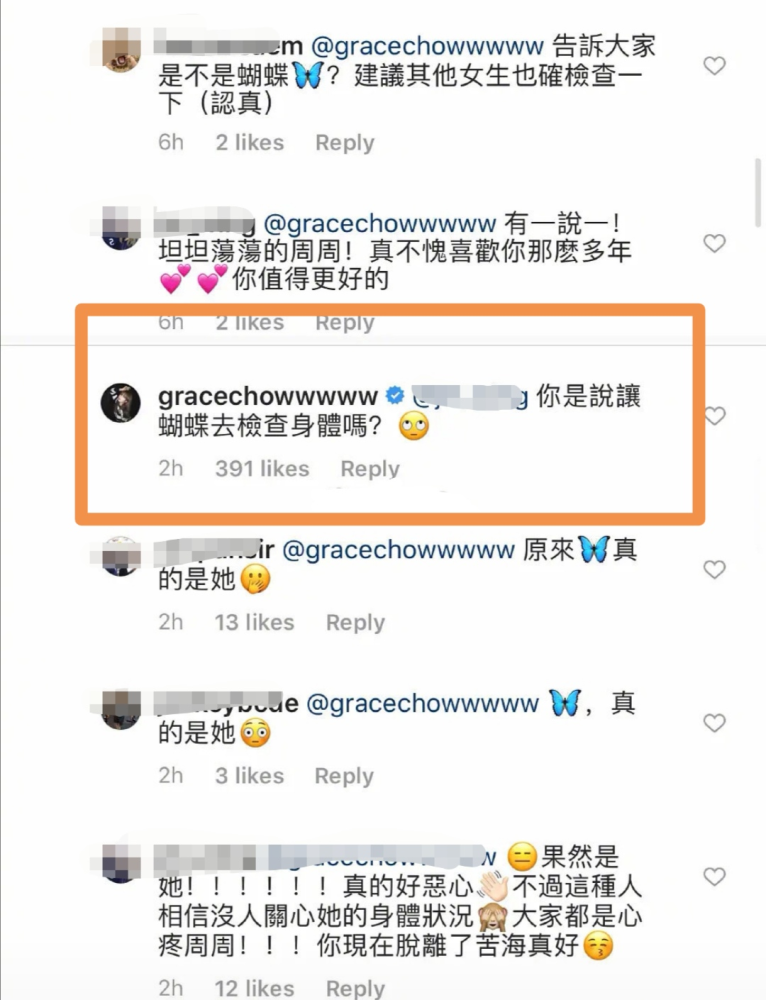View the 13 likes list
The image size is (766, 1000).
coord(254,622)
